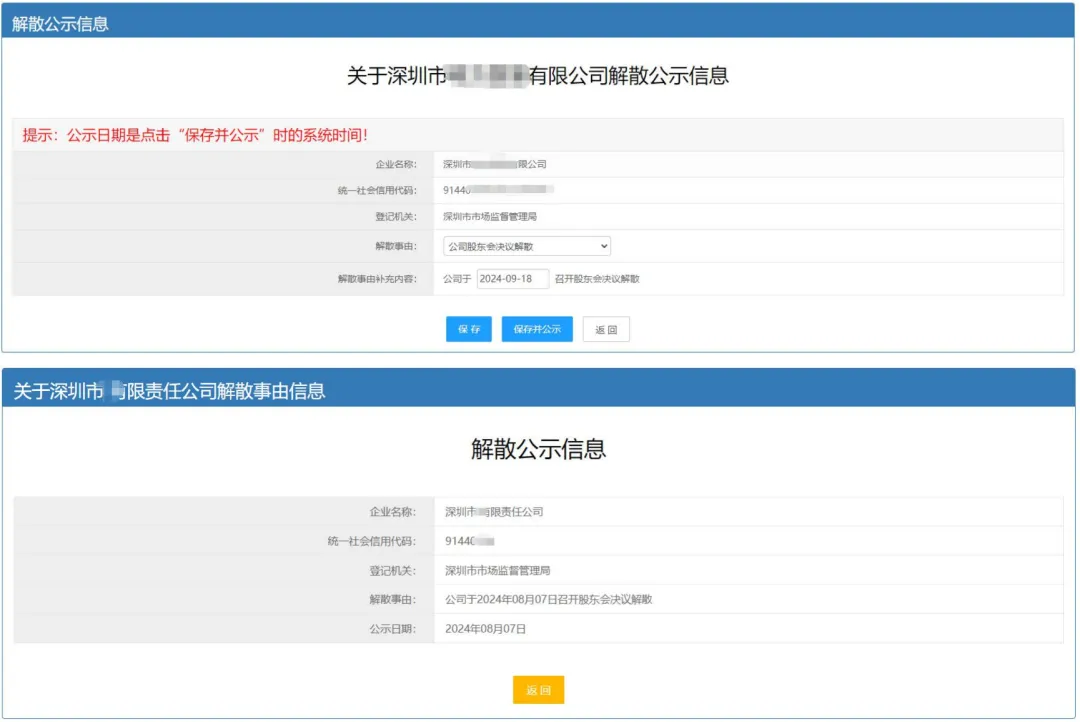Click the 2024年08月07日 publication date value
This screenshot has height=722, width=1080.
click(x=486, y=628)
